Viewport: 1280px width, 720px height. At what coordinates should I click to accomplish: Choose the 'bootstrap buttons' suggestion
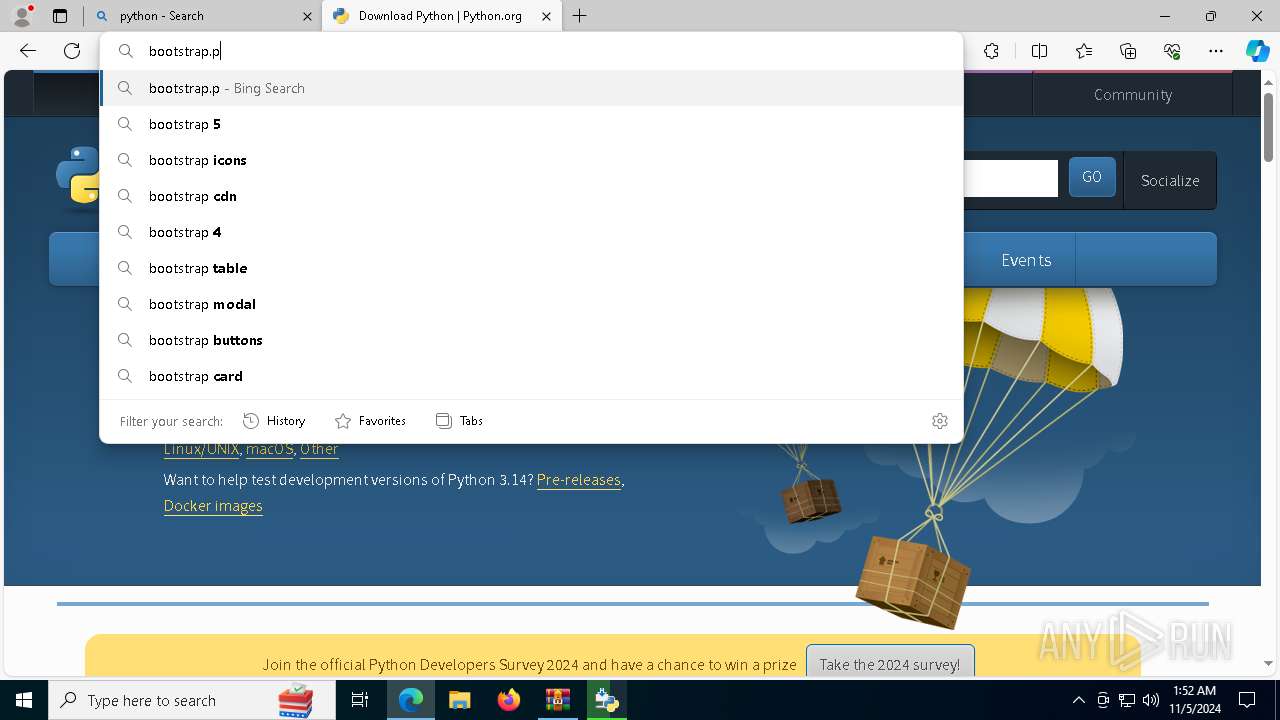coord(532,340)
